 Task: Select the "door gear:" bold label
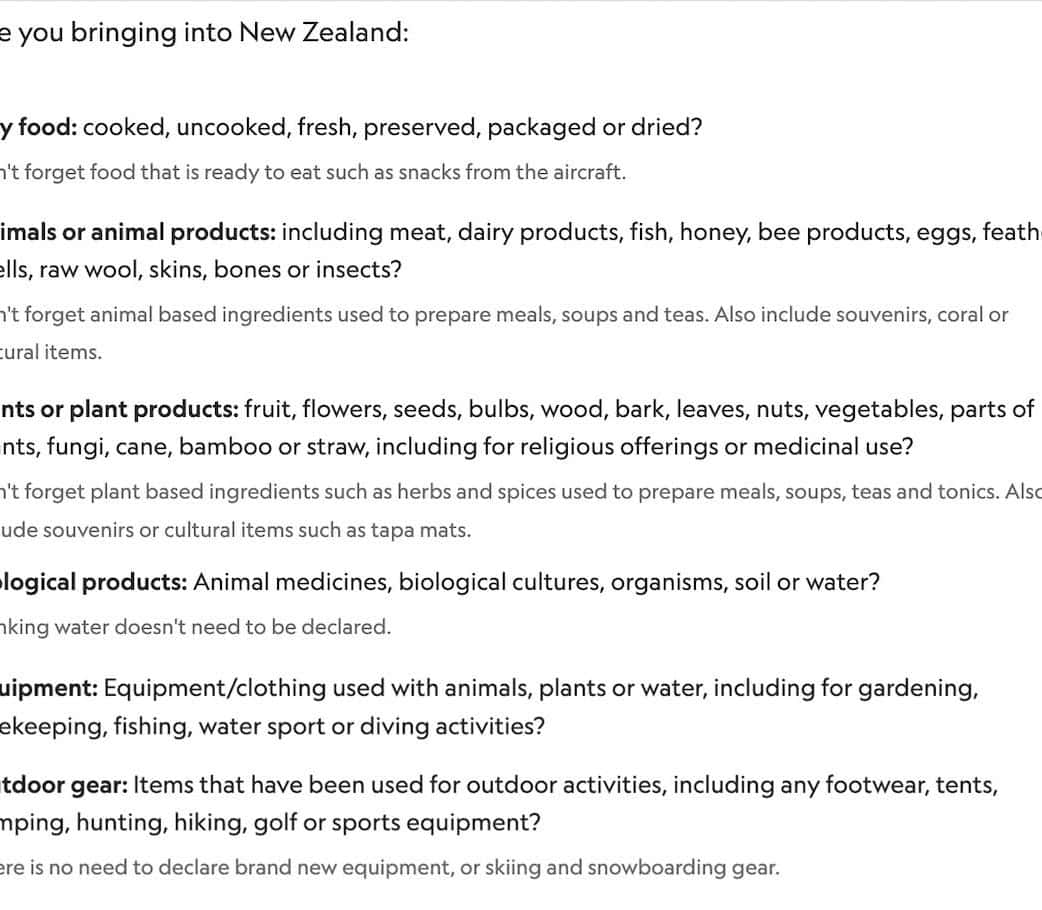pyautogui.click(x=64, y=785)
